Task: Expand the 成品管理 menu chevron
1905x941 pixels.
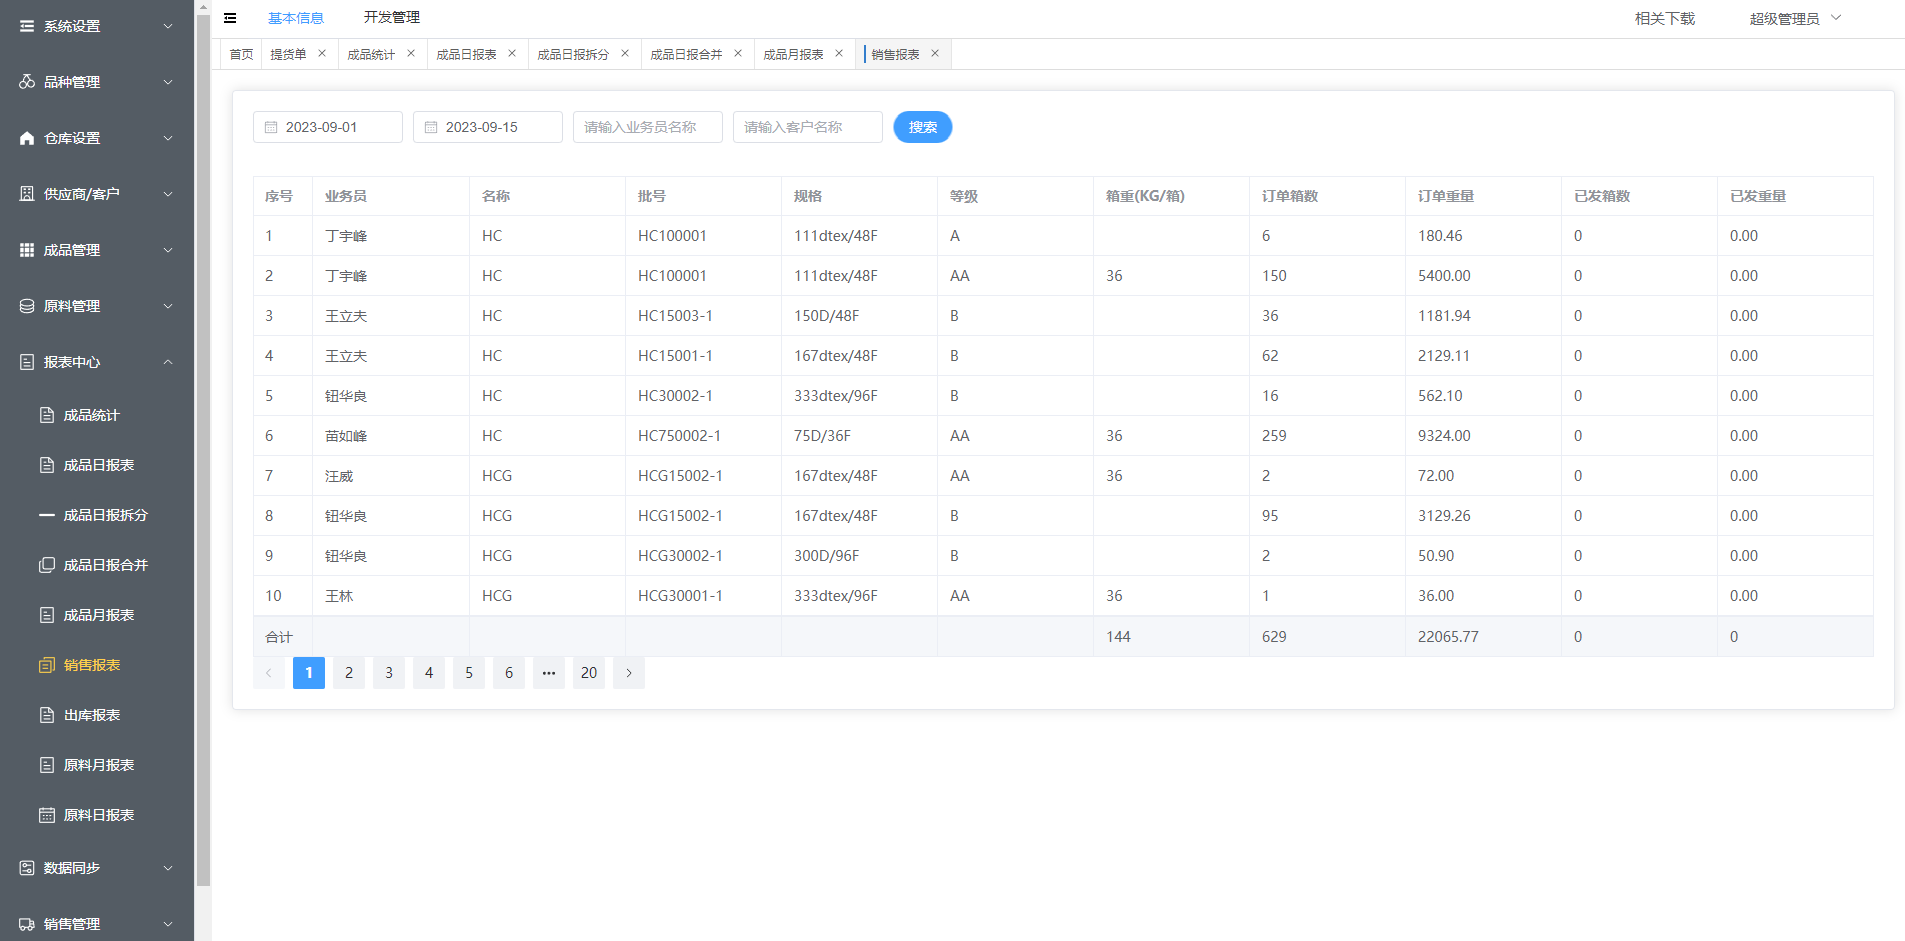Action: pos(168,250)
